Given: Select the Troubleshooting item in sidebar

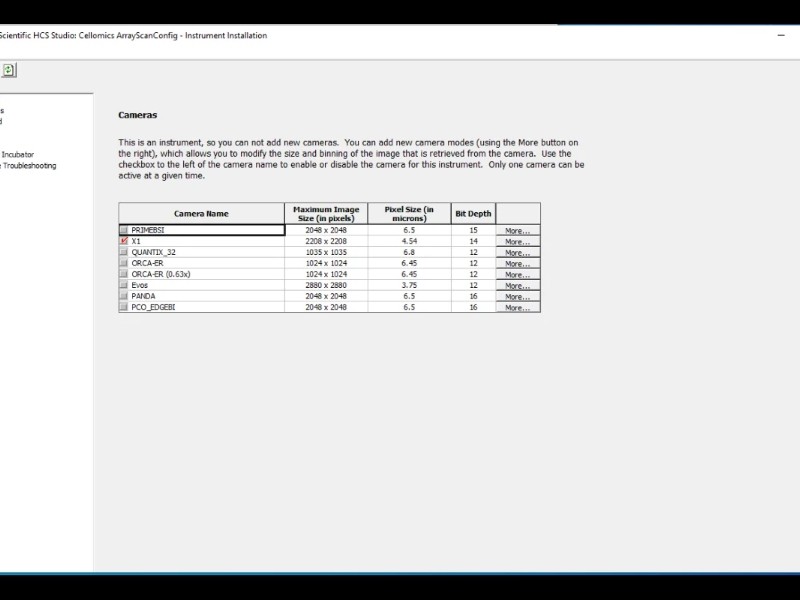Looking at the screenshot, I should pyautogui.click(x=29, y=165).
